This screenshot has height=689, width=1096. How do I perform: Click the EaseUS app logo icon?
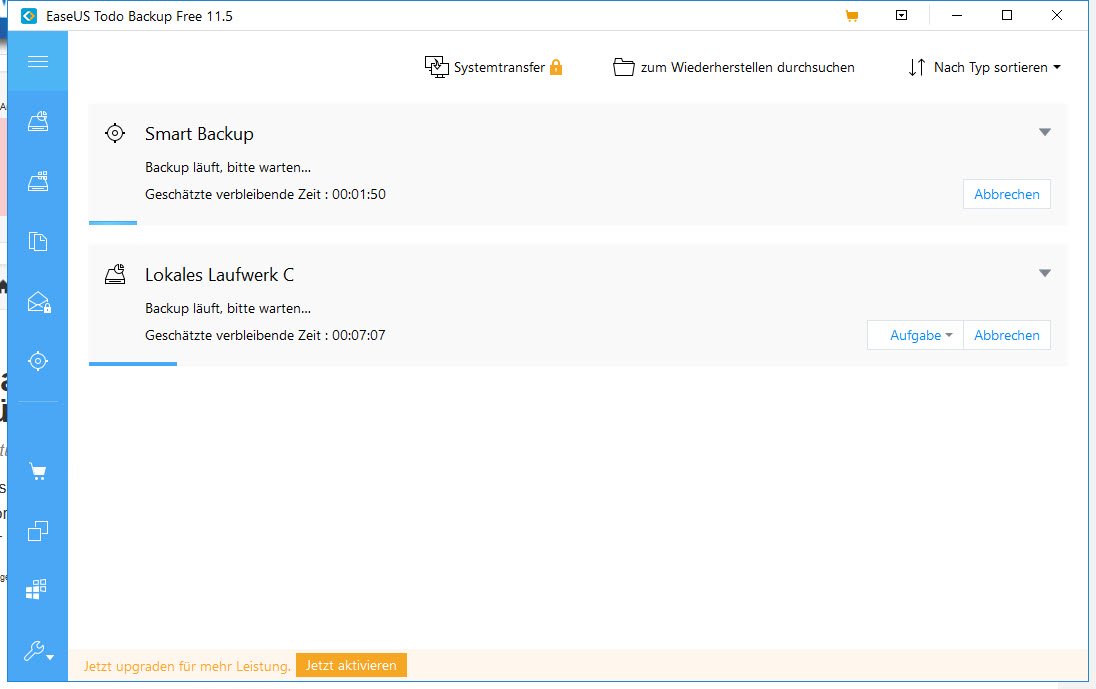tap(29, 16)
